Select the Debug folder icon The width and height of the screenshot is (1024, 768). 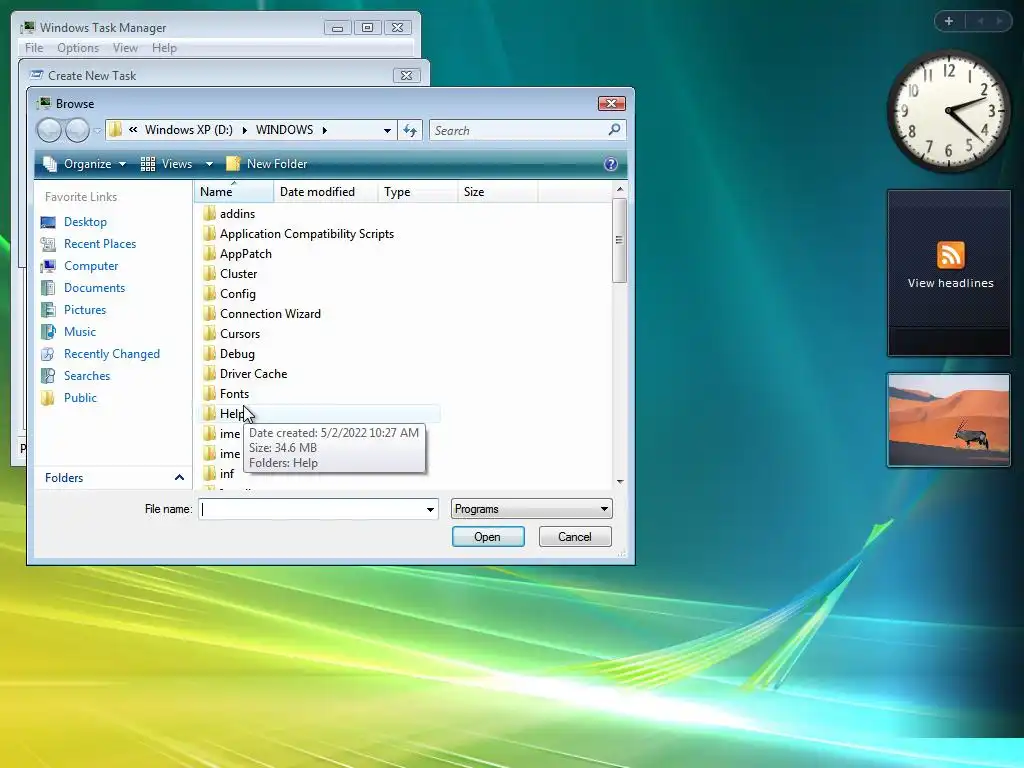(209, 354)
